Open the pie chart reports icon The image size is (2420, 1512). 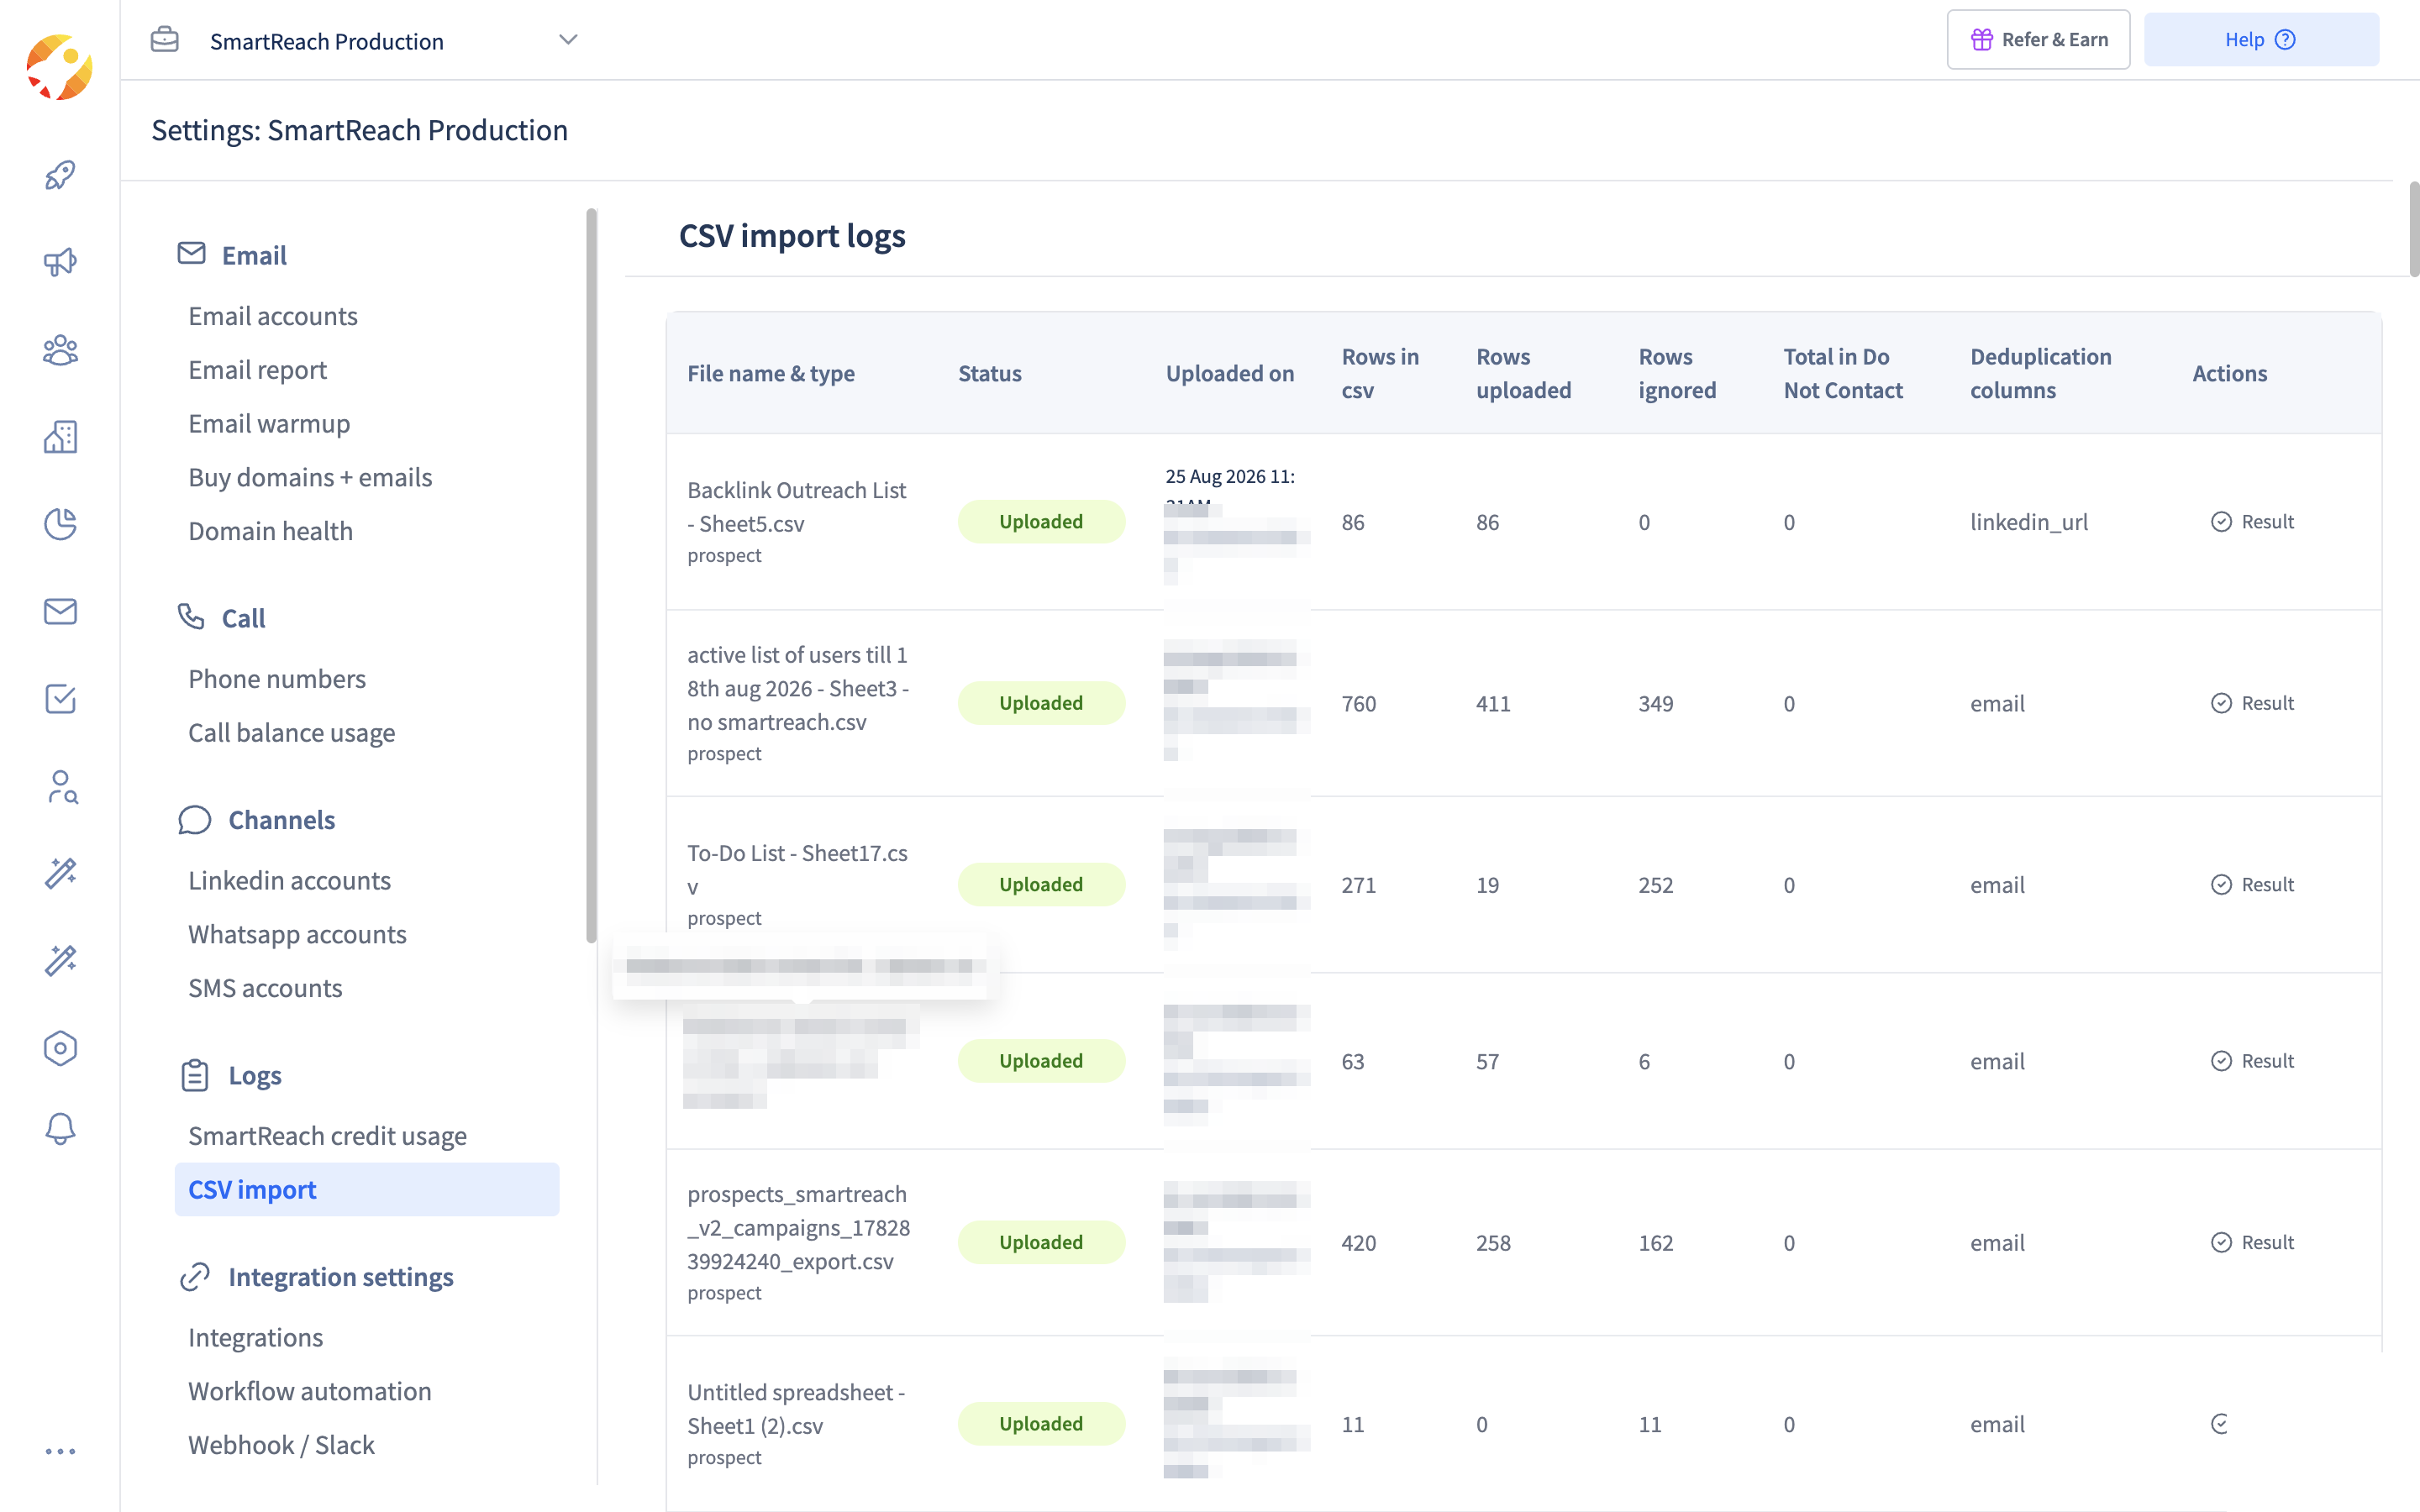pos(60,524)
